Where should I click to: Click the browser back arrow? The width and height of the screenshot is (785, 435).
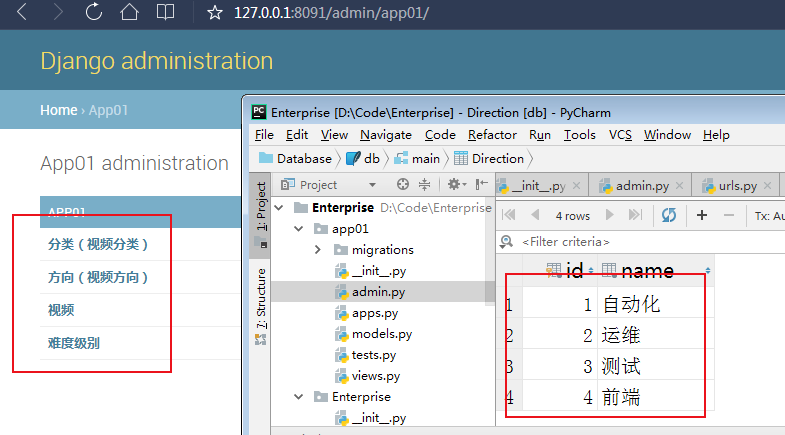tap(22, 12)
